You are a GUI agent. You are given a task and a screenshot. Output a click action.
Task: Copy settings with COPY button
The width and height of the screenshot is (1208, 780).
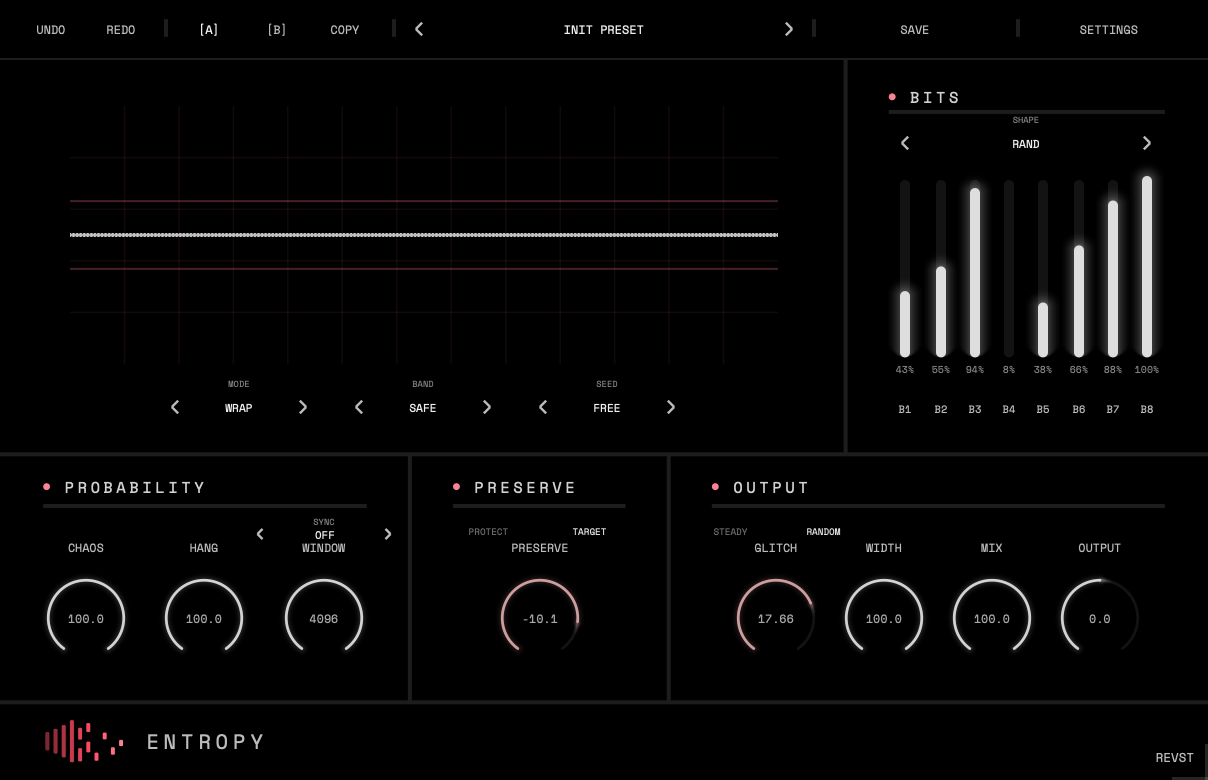[345, 30]
